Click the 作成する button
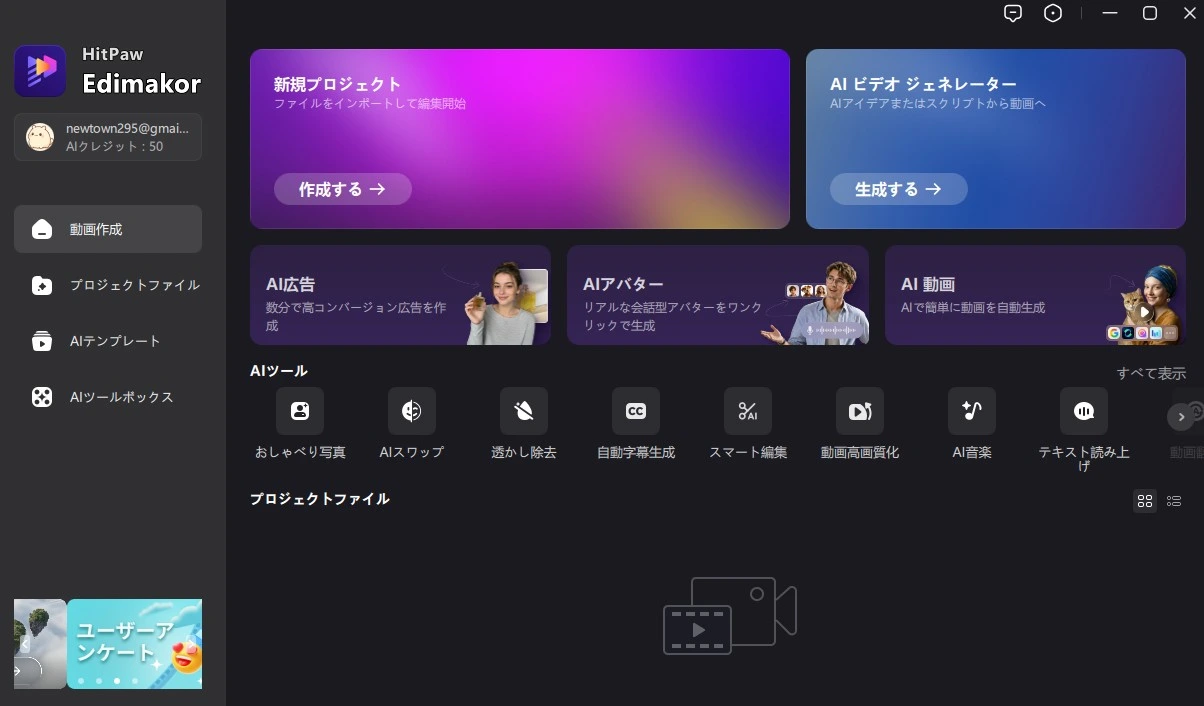 coord(343,189)
